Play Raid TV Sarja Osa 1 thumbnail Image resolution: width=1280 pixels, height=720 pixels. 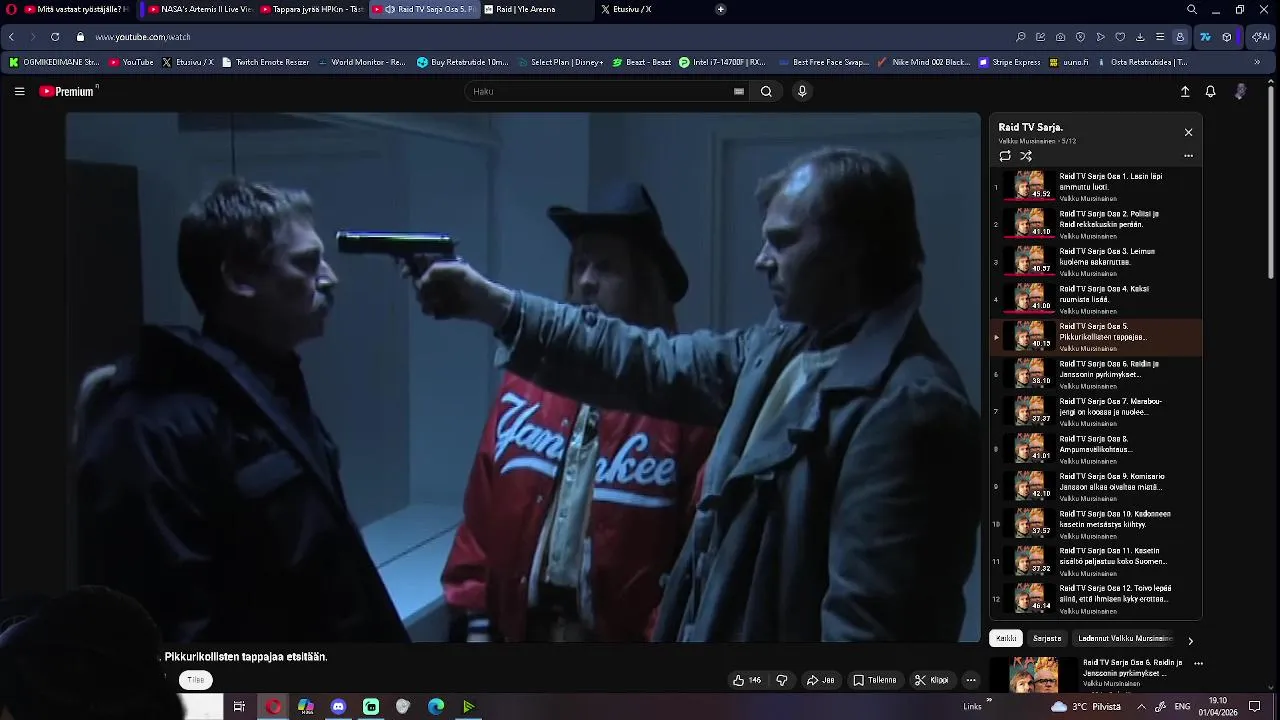[1029, 185]
